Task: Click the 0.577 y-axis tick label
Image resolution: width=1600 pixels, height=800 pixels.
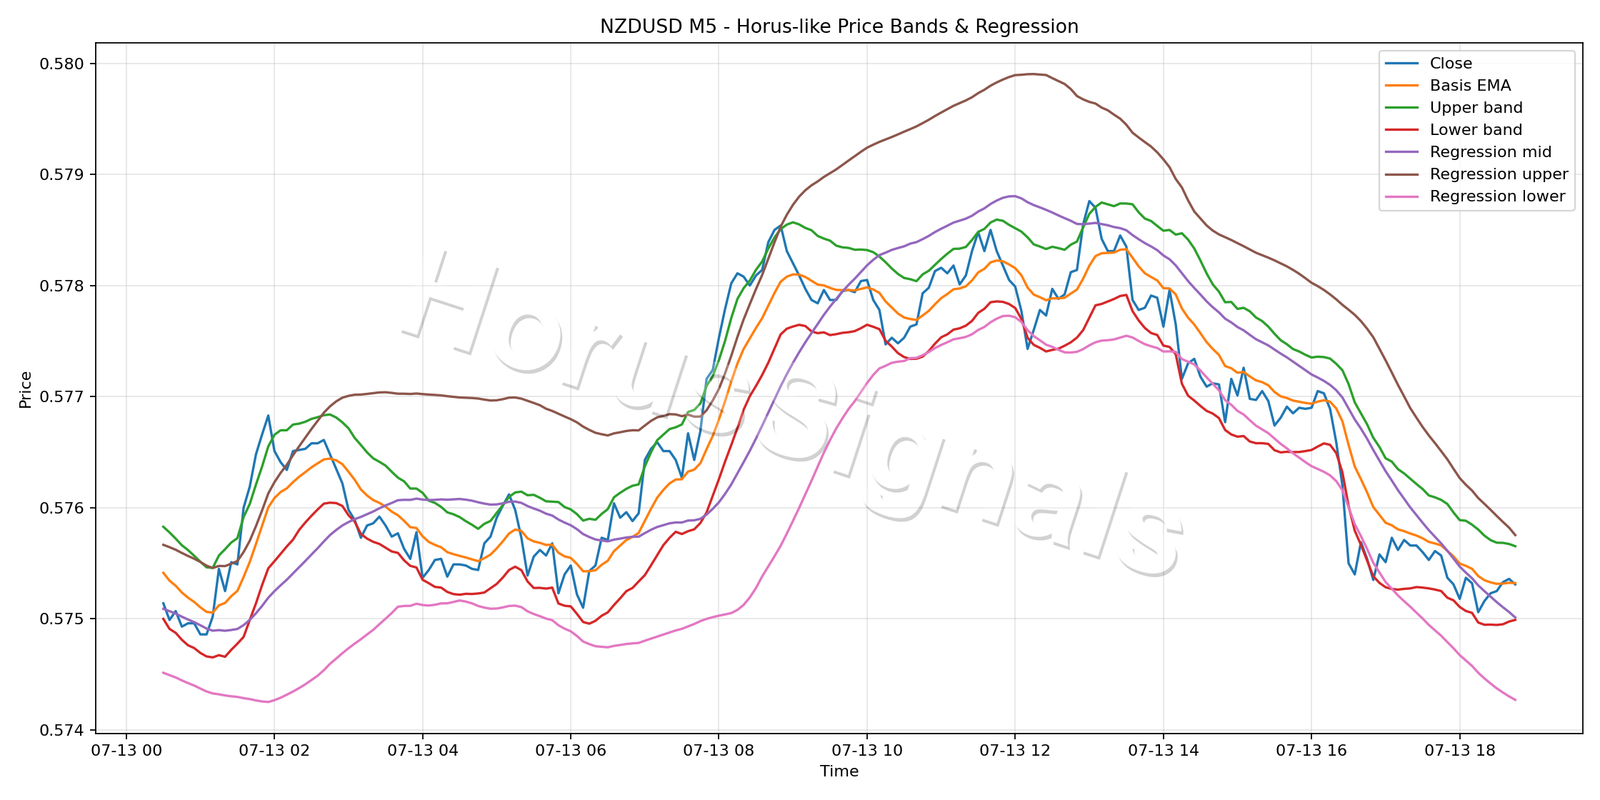Action: tap(63, 397)
